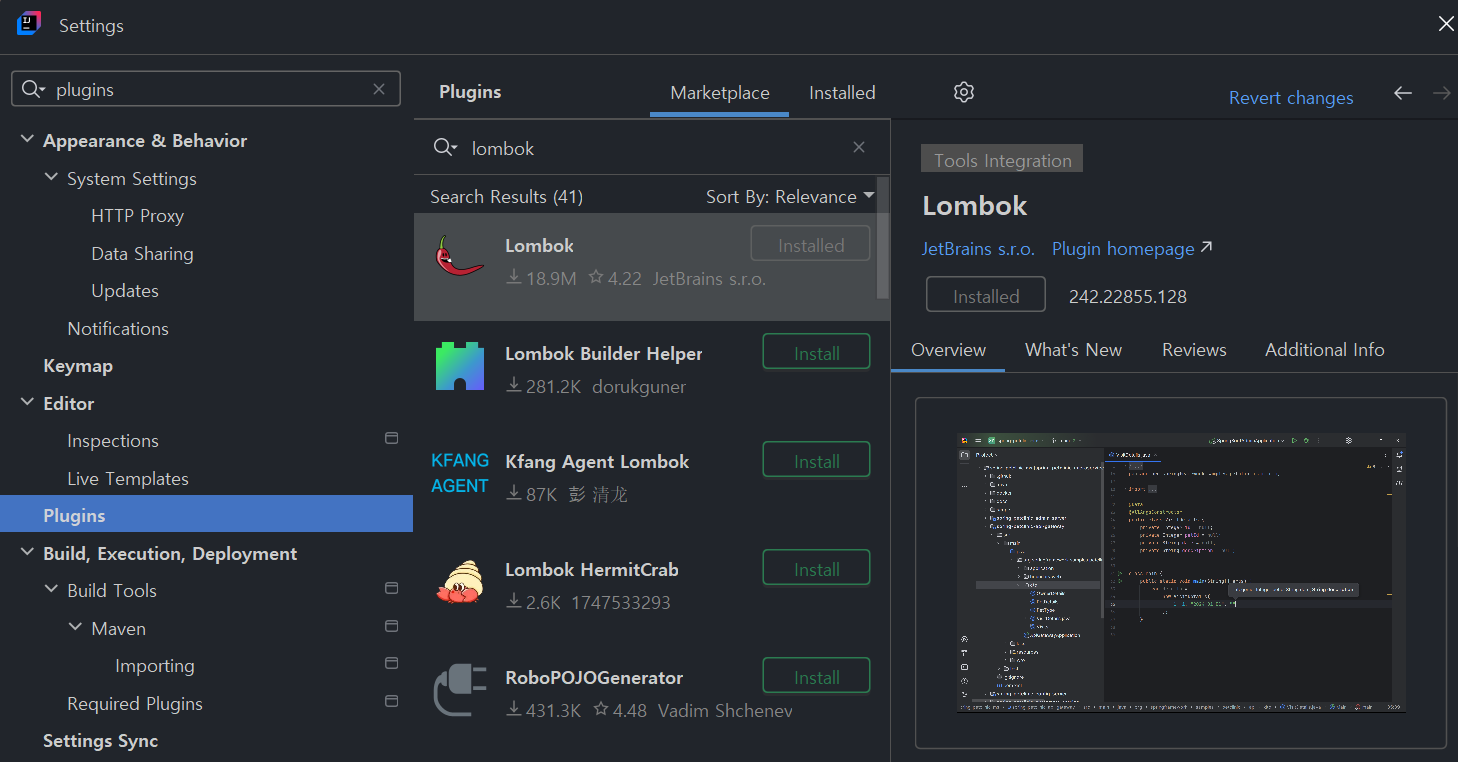Switch to the Installed tab

pyautogui.click(x=842, y=93)
